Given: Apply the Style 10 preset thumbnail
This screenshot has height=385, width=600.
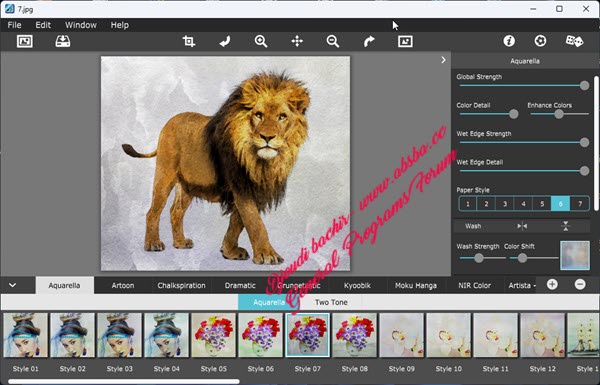Looking at the screenshot, I should 448,335.
